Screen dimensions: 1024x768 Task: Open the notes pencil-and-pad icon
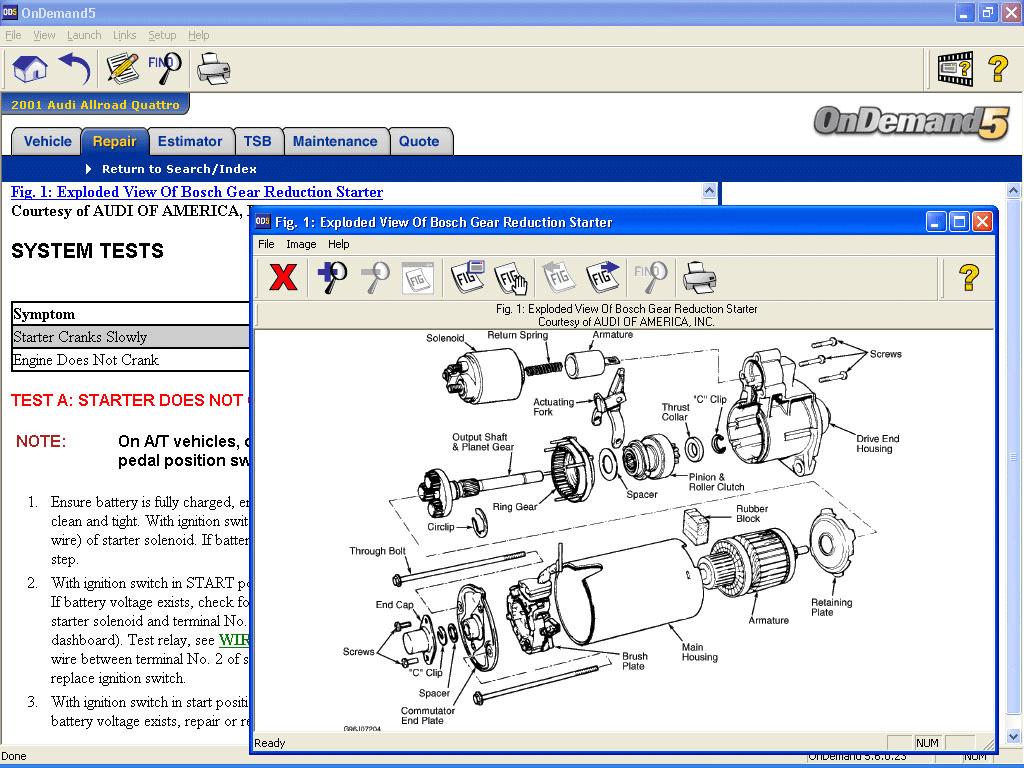(x=122, y=69)
